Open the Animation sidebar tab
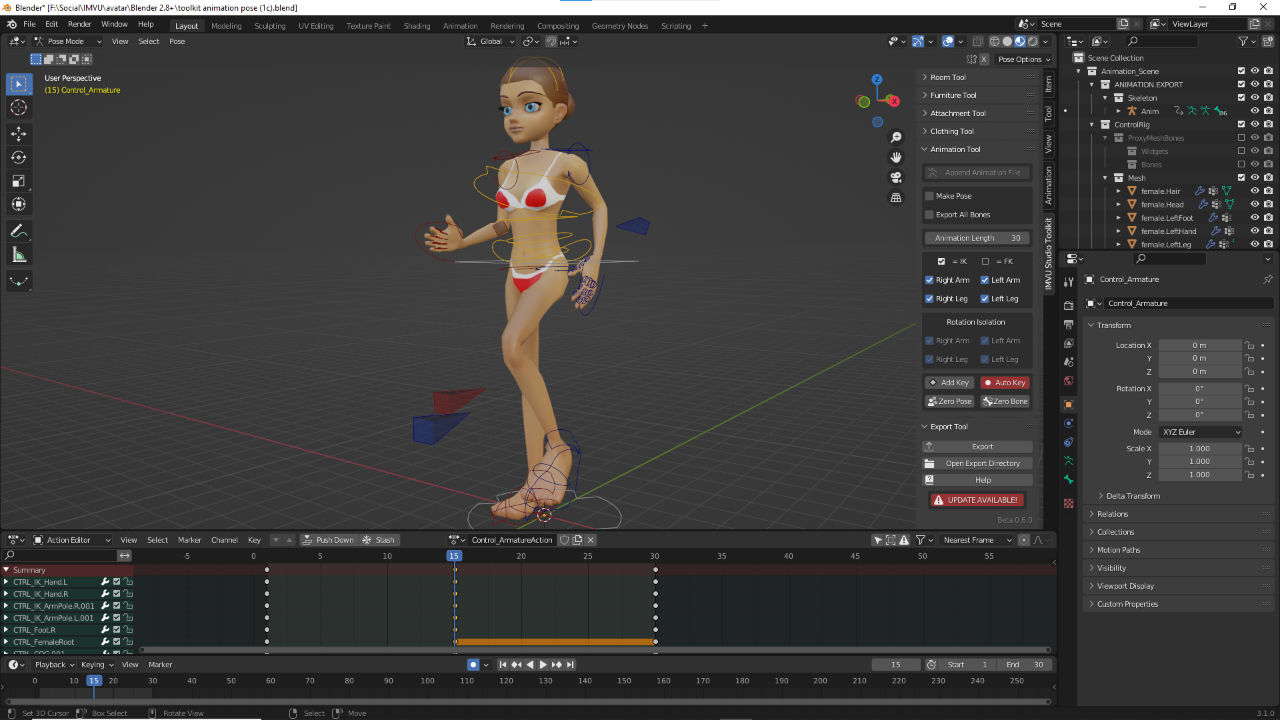 point(1049,185)
